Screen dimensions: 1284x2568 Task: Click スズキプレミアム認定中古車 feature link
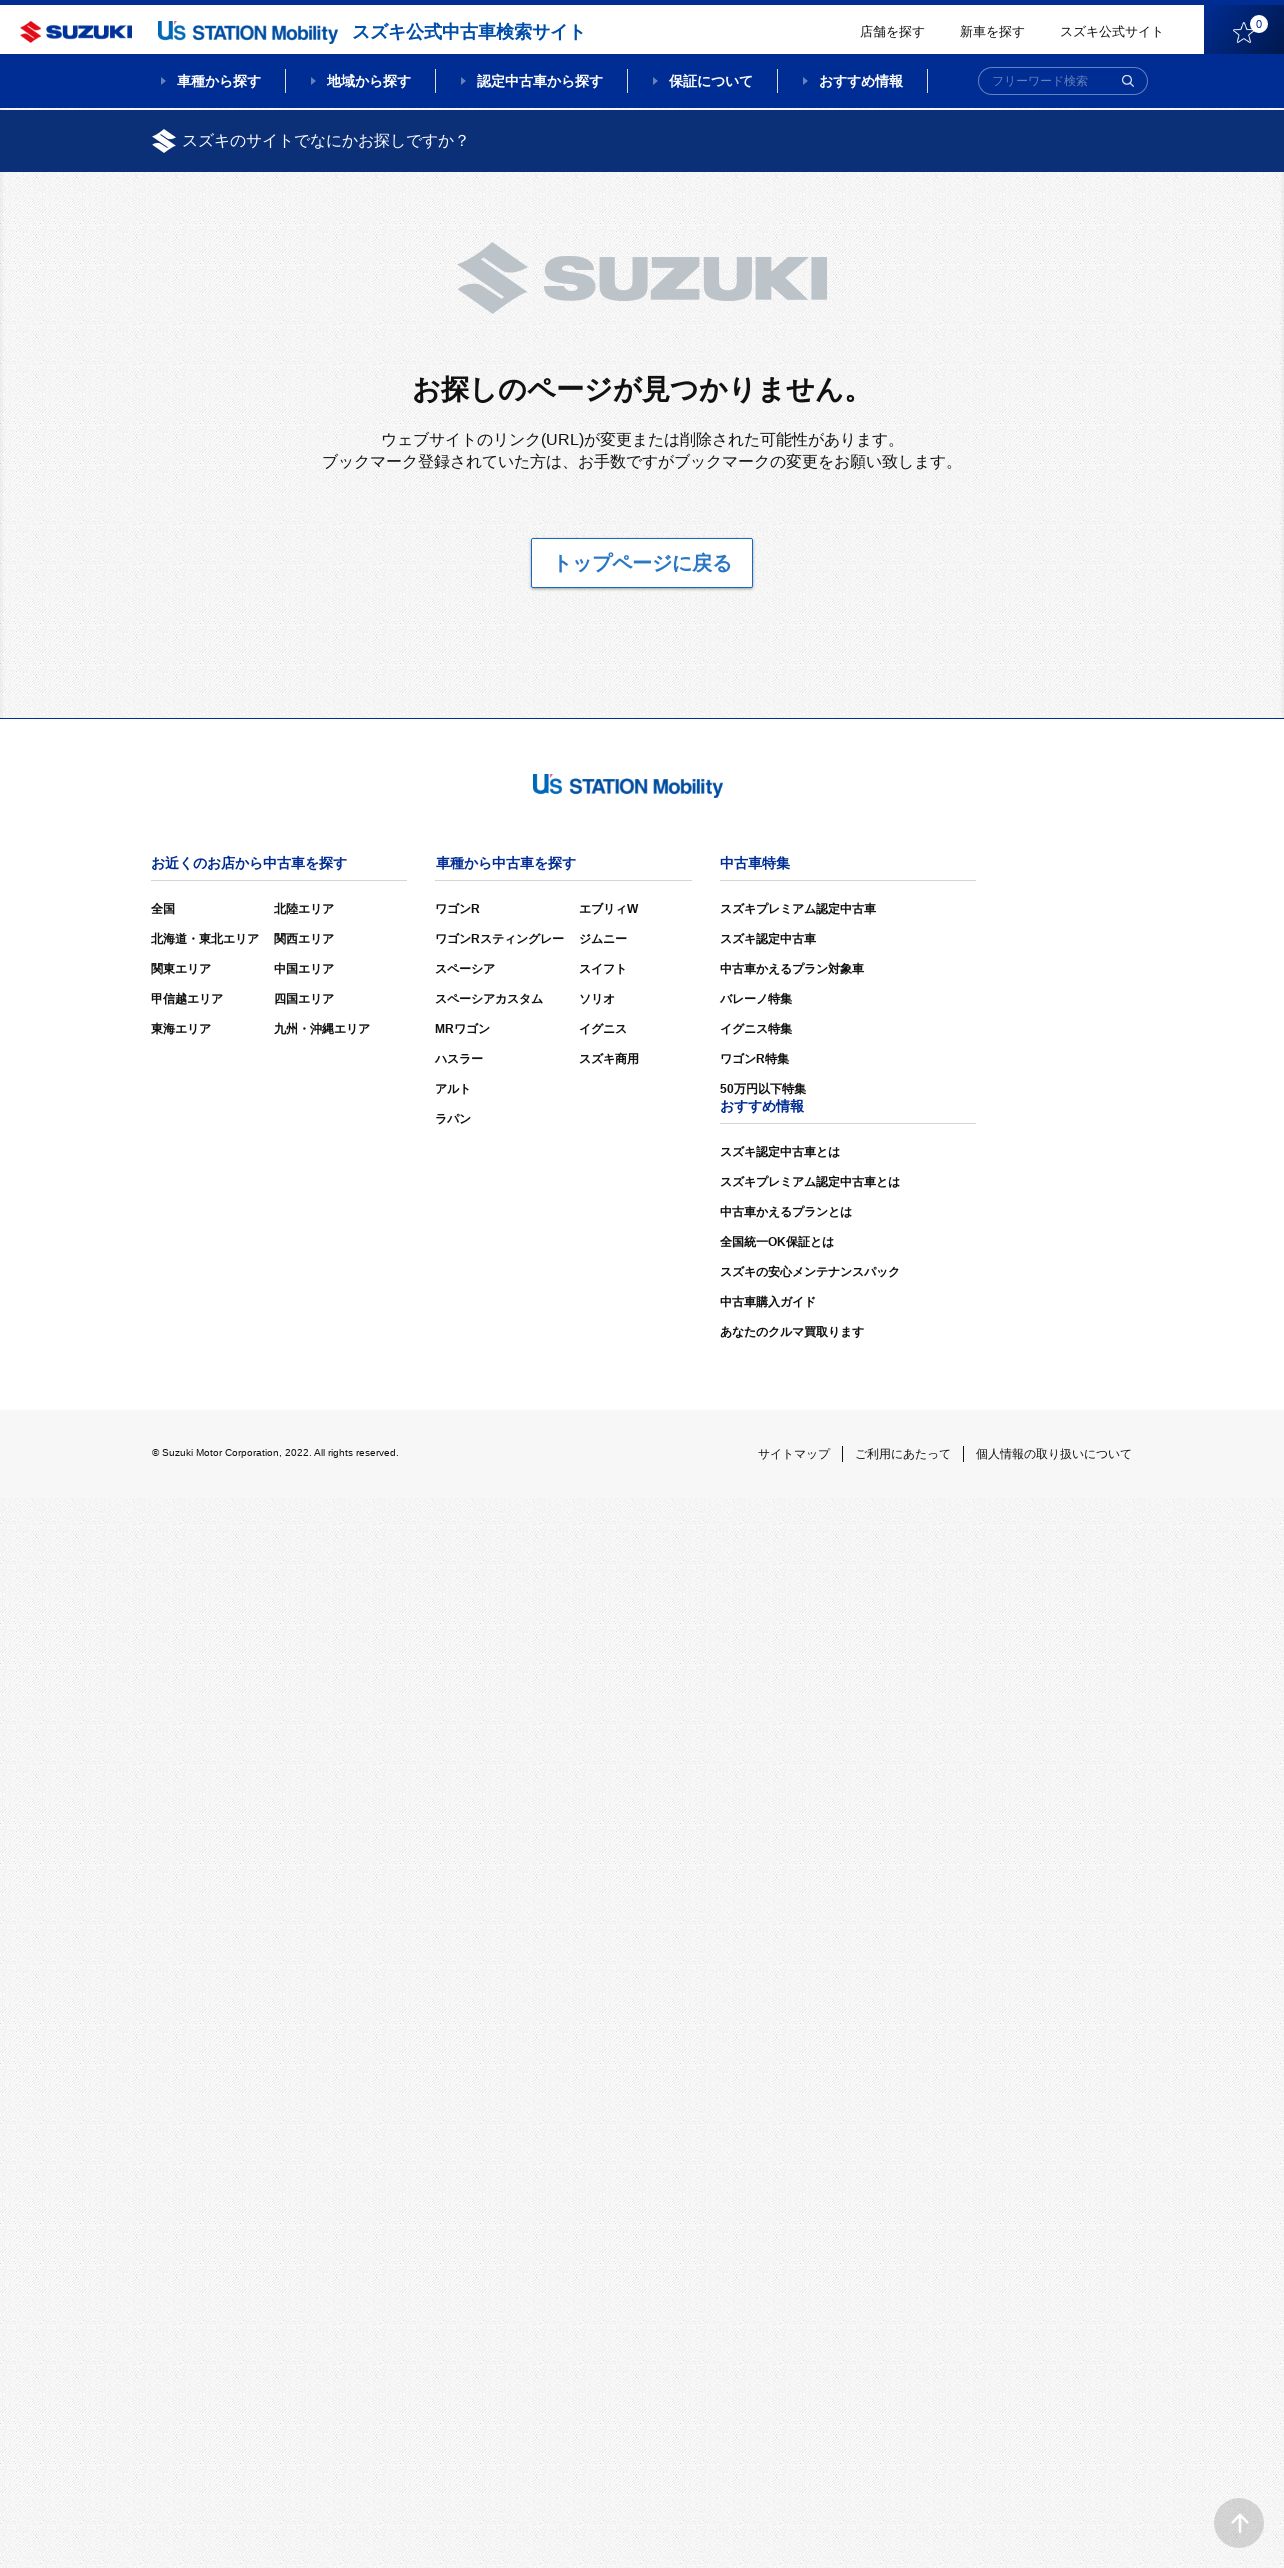(x=798, y=909)
